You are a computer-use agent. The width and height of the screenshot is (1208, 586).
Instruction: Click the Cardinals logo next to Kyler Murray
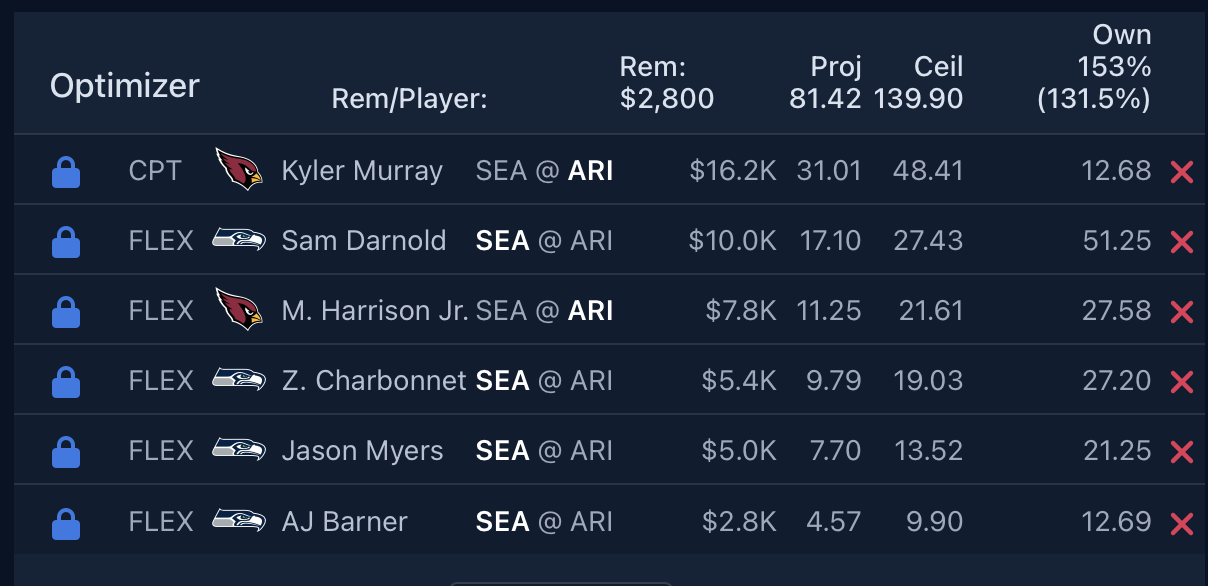pyautogui.click(x=238, y=170)
